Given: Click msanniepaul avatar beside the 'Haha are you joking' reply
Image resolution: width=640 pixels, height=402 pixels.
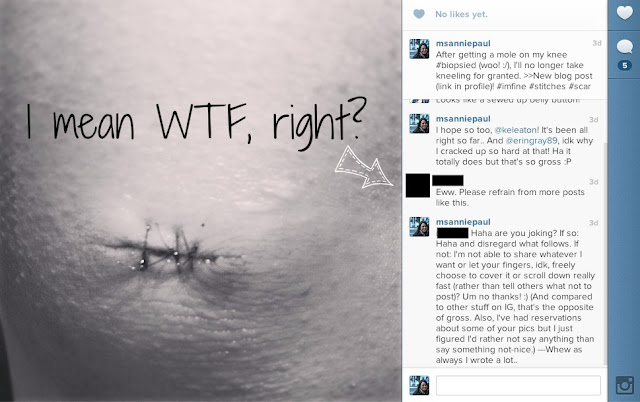Looking at the screenshot, I should pyautogui.click(x=419, y=227).
